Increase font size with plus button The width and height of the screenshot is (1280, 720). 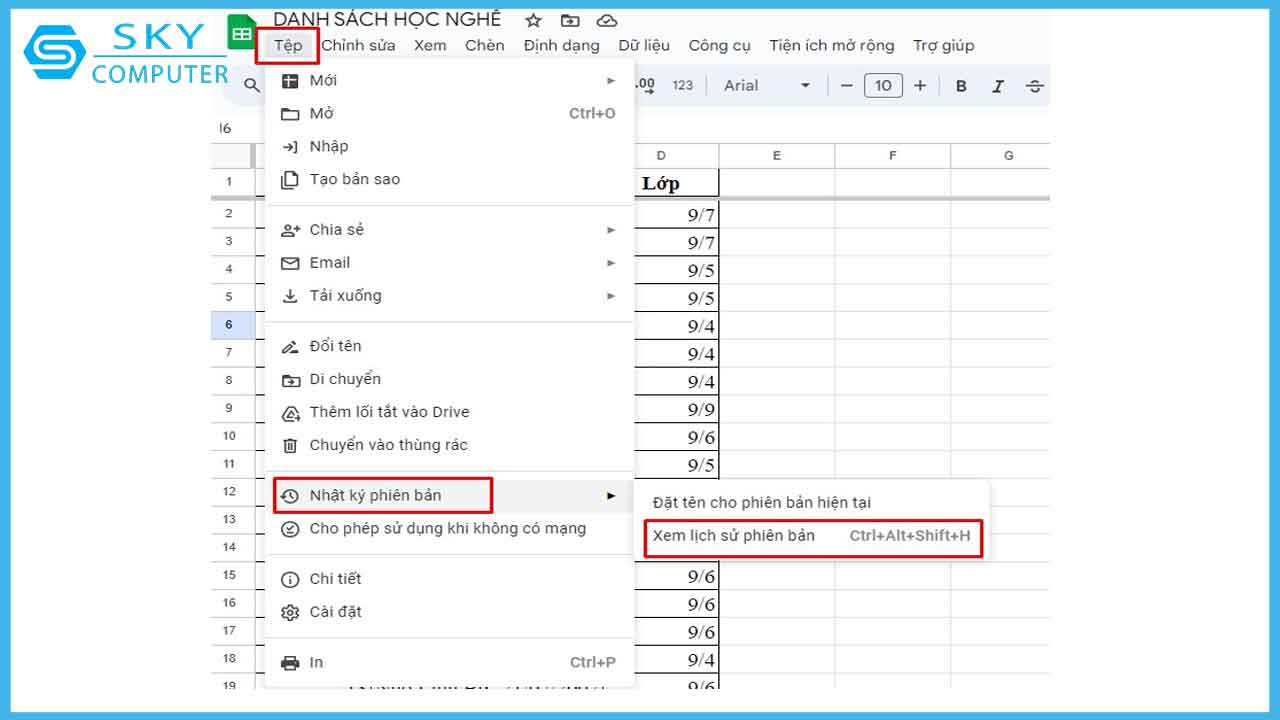coord(920,86)
